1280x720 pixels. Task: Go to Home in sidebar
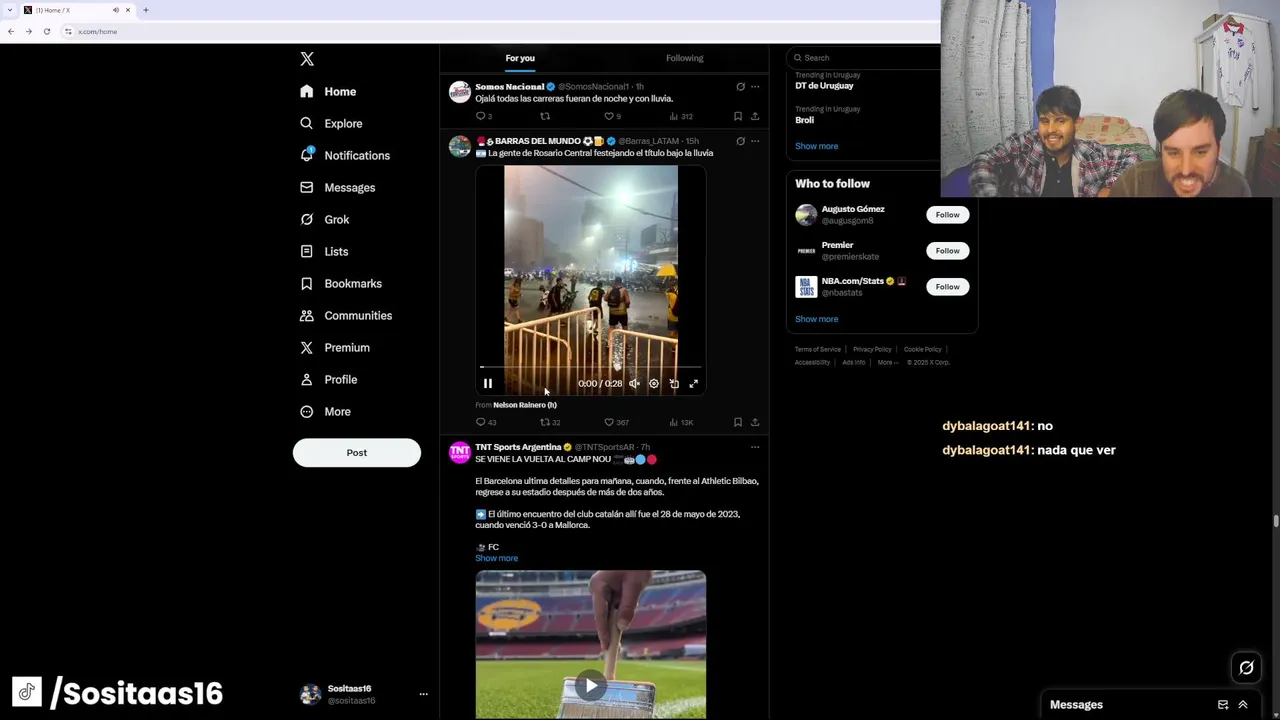coord(328,91)
